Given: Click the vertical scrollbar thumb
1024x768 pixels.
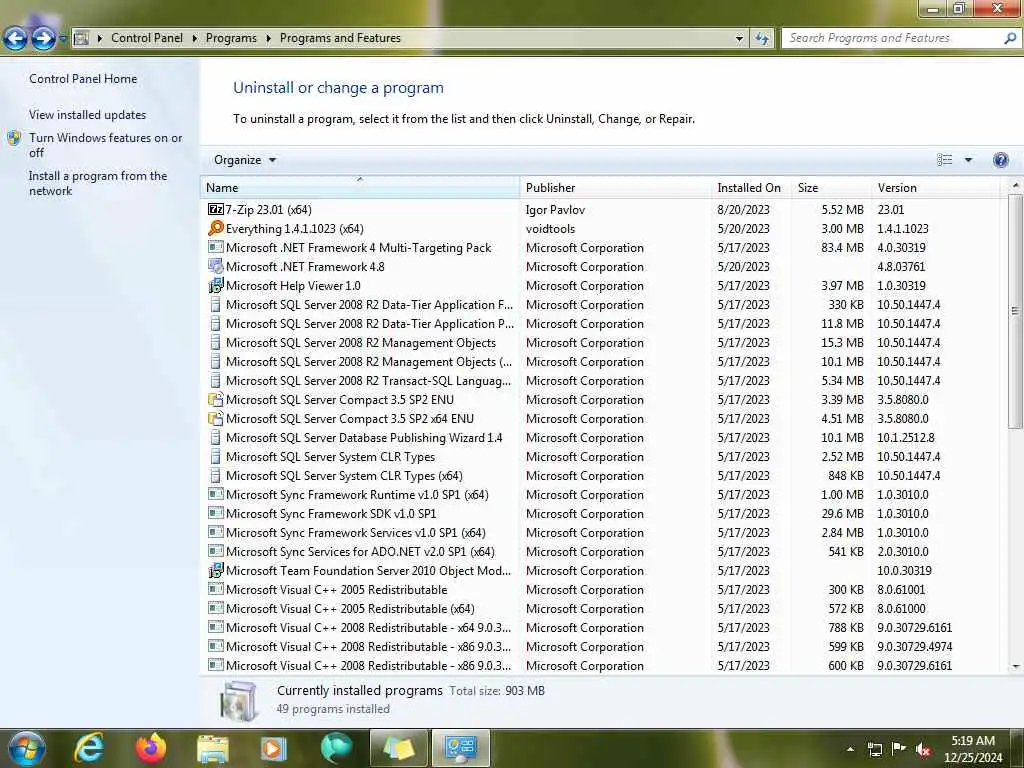Looking at the screenshot, I should (1015, 311).
